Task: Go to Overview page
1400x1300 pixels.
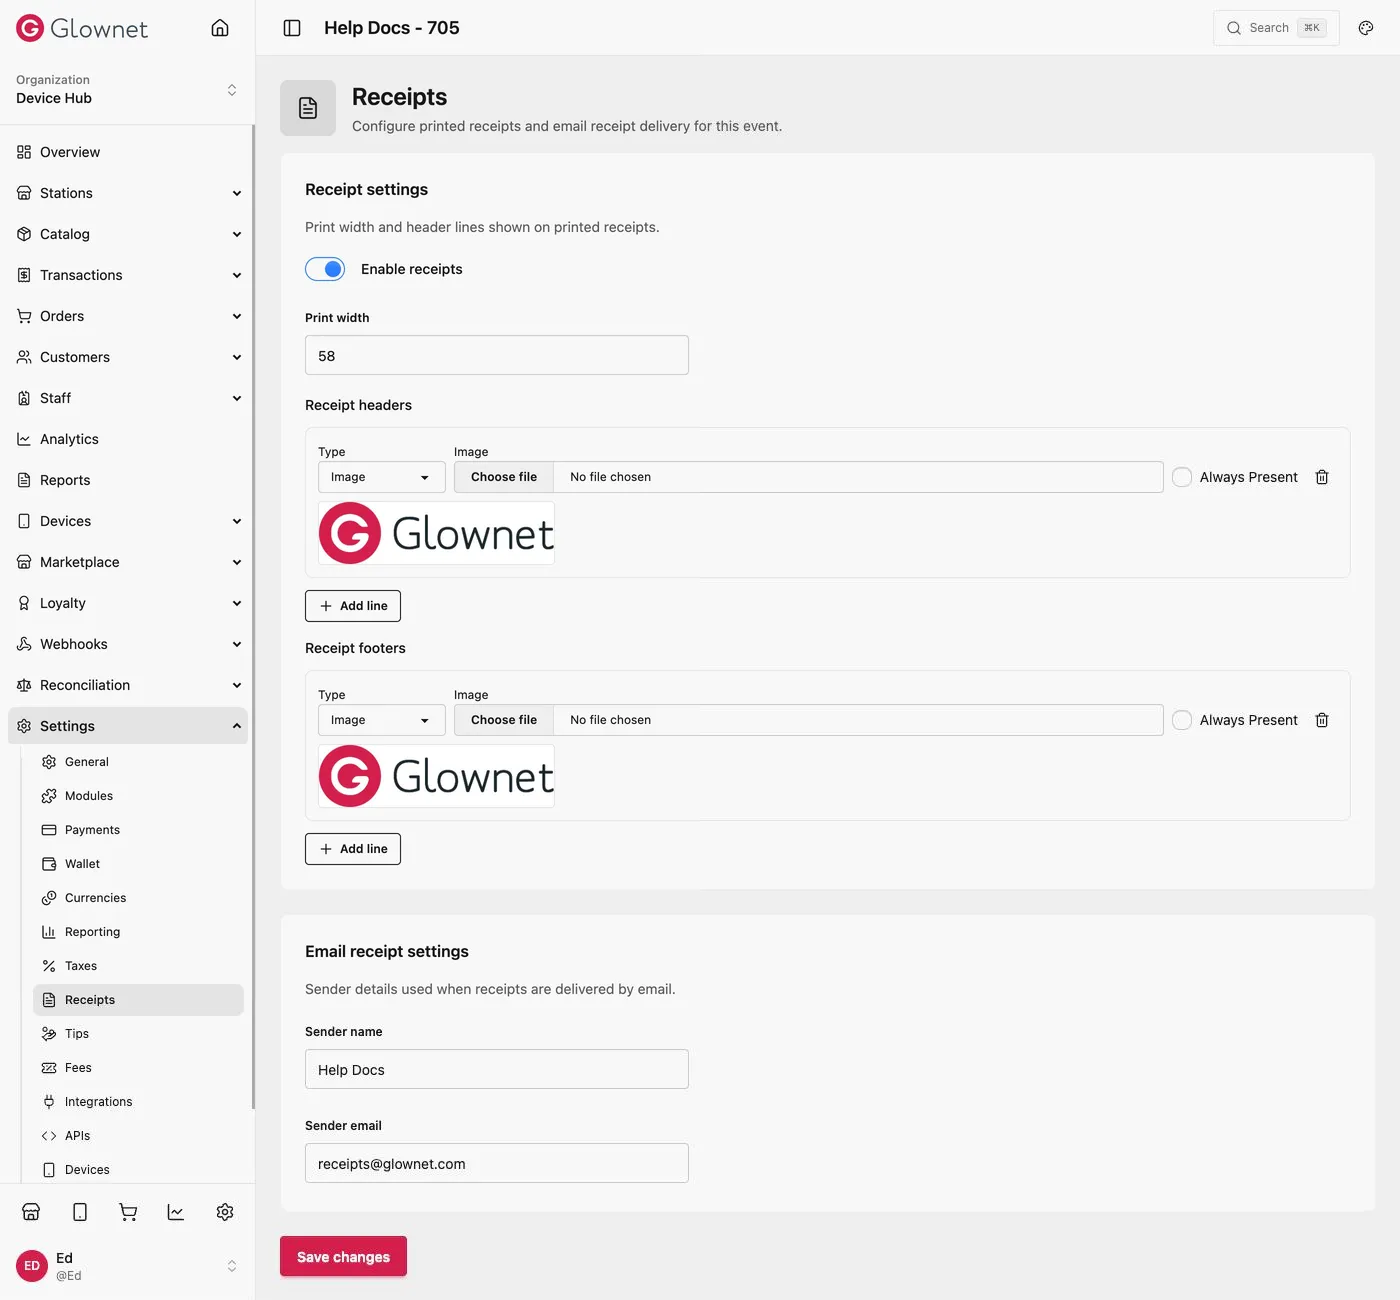Action: pyautogui.click(x=127, y=152)
